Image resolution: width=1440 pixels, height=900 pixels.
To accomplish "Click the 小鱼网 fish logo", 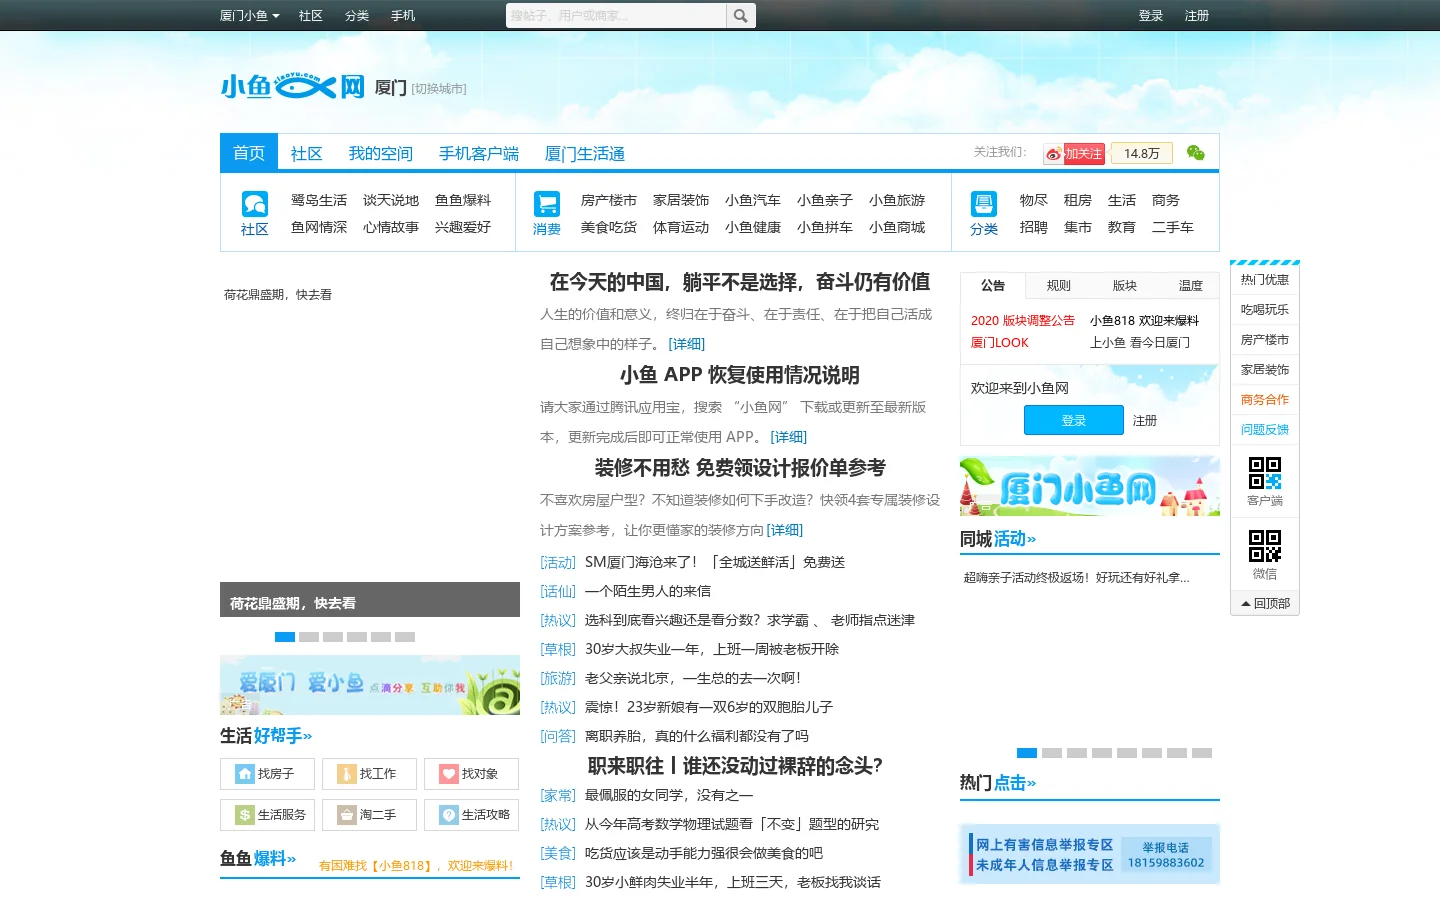I will (293, 86).
